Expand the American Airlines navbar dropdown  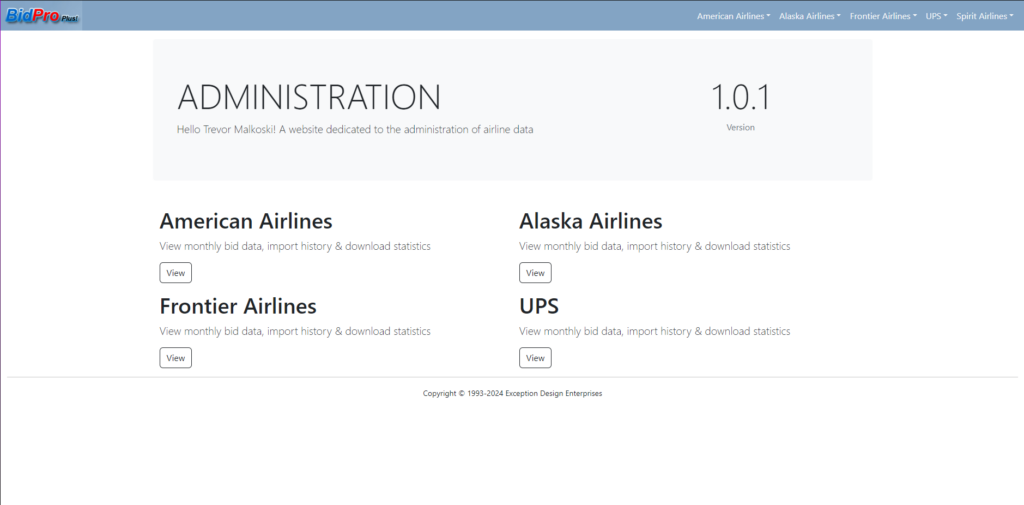point(733,16)
